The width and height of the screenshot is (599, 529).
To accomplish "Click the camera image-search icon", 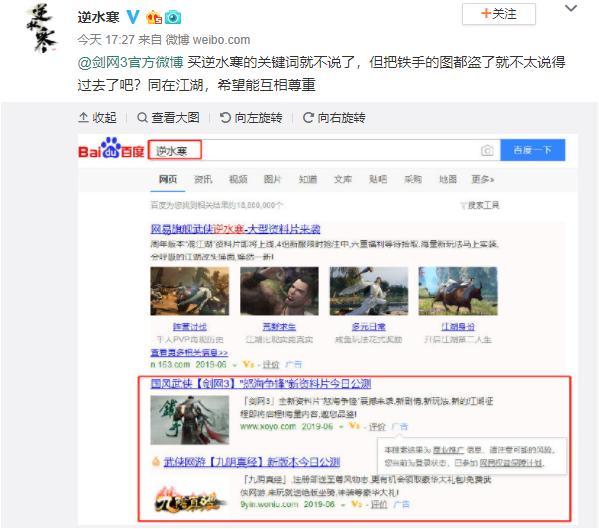I will coord(487,150).
